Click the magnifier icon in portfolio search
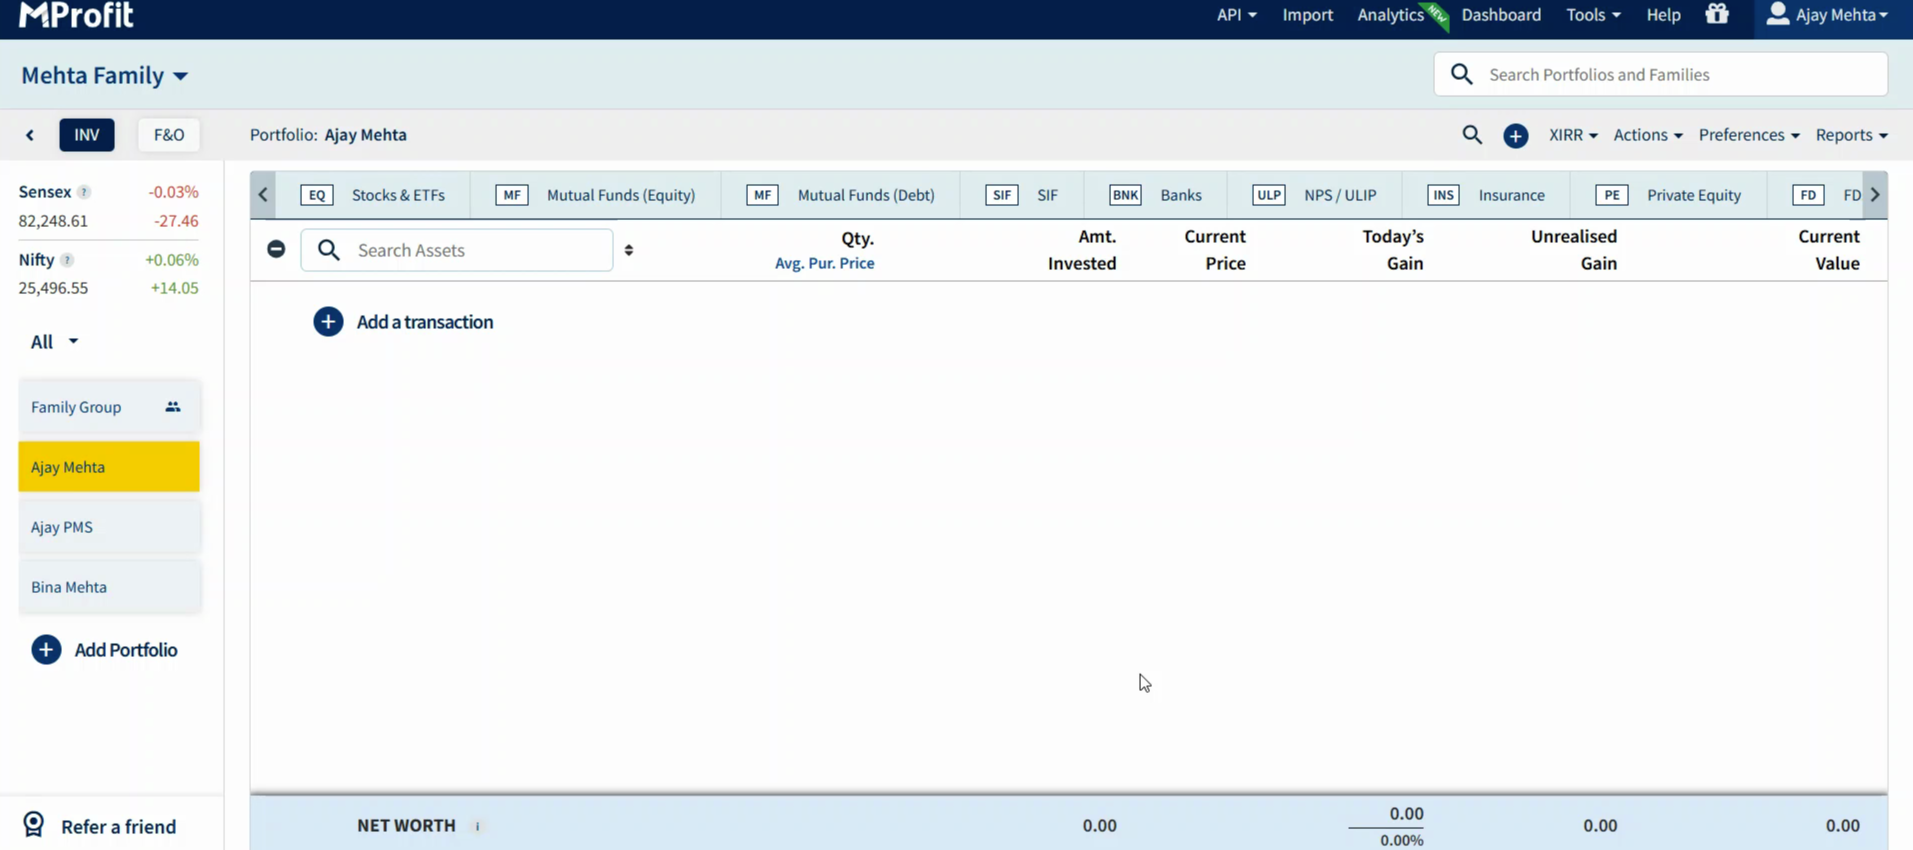The image size is (1913, 850). 1462,74
